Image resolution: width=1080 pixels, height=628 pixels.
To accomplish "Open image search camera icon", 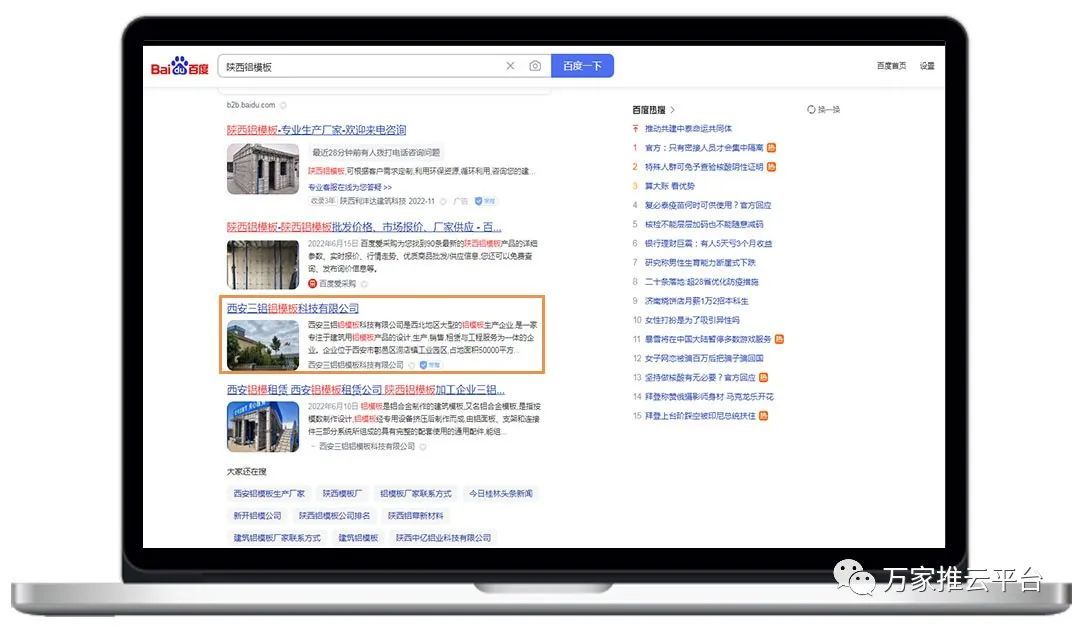I will pyautogui.click(x=535, y=66).
